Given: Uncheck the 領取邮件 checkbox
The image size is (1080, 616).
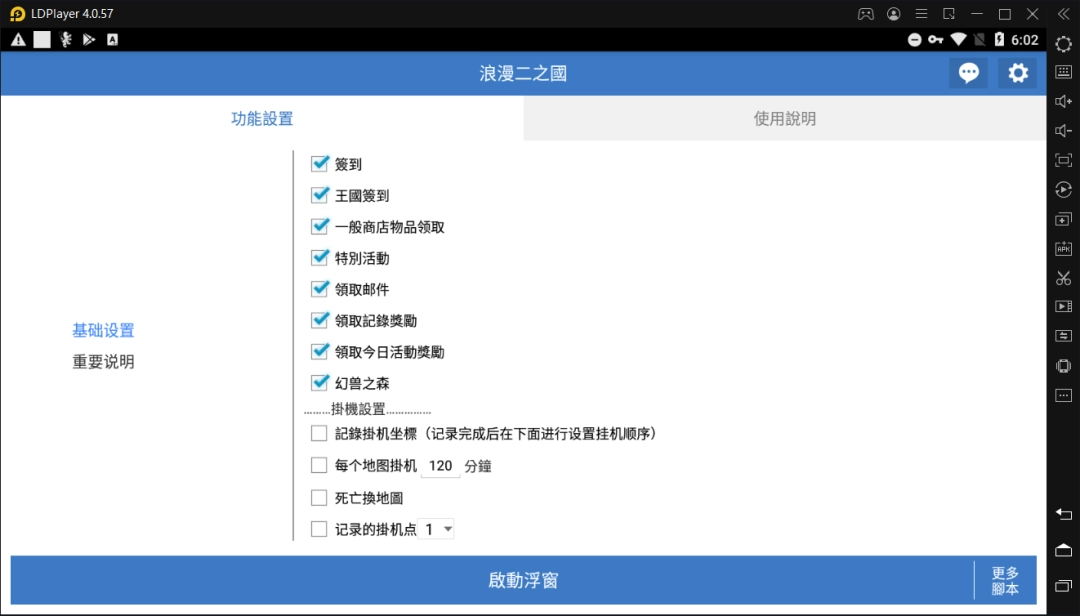Looking at the screenshot, I should pyautogui.click(x=319, y=289).
